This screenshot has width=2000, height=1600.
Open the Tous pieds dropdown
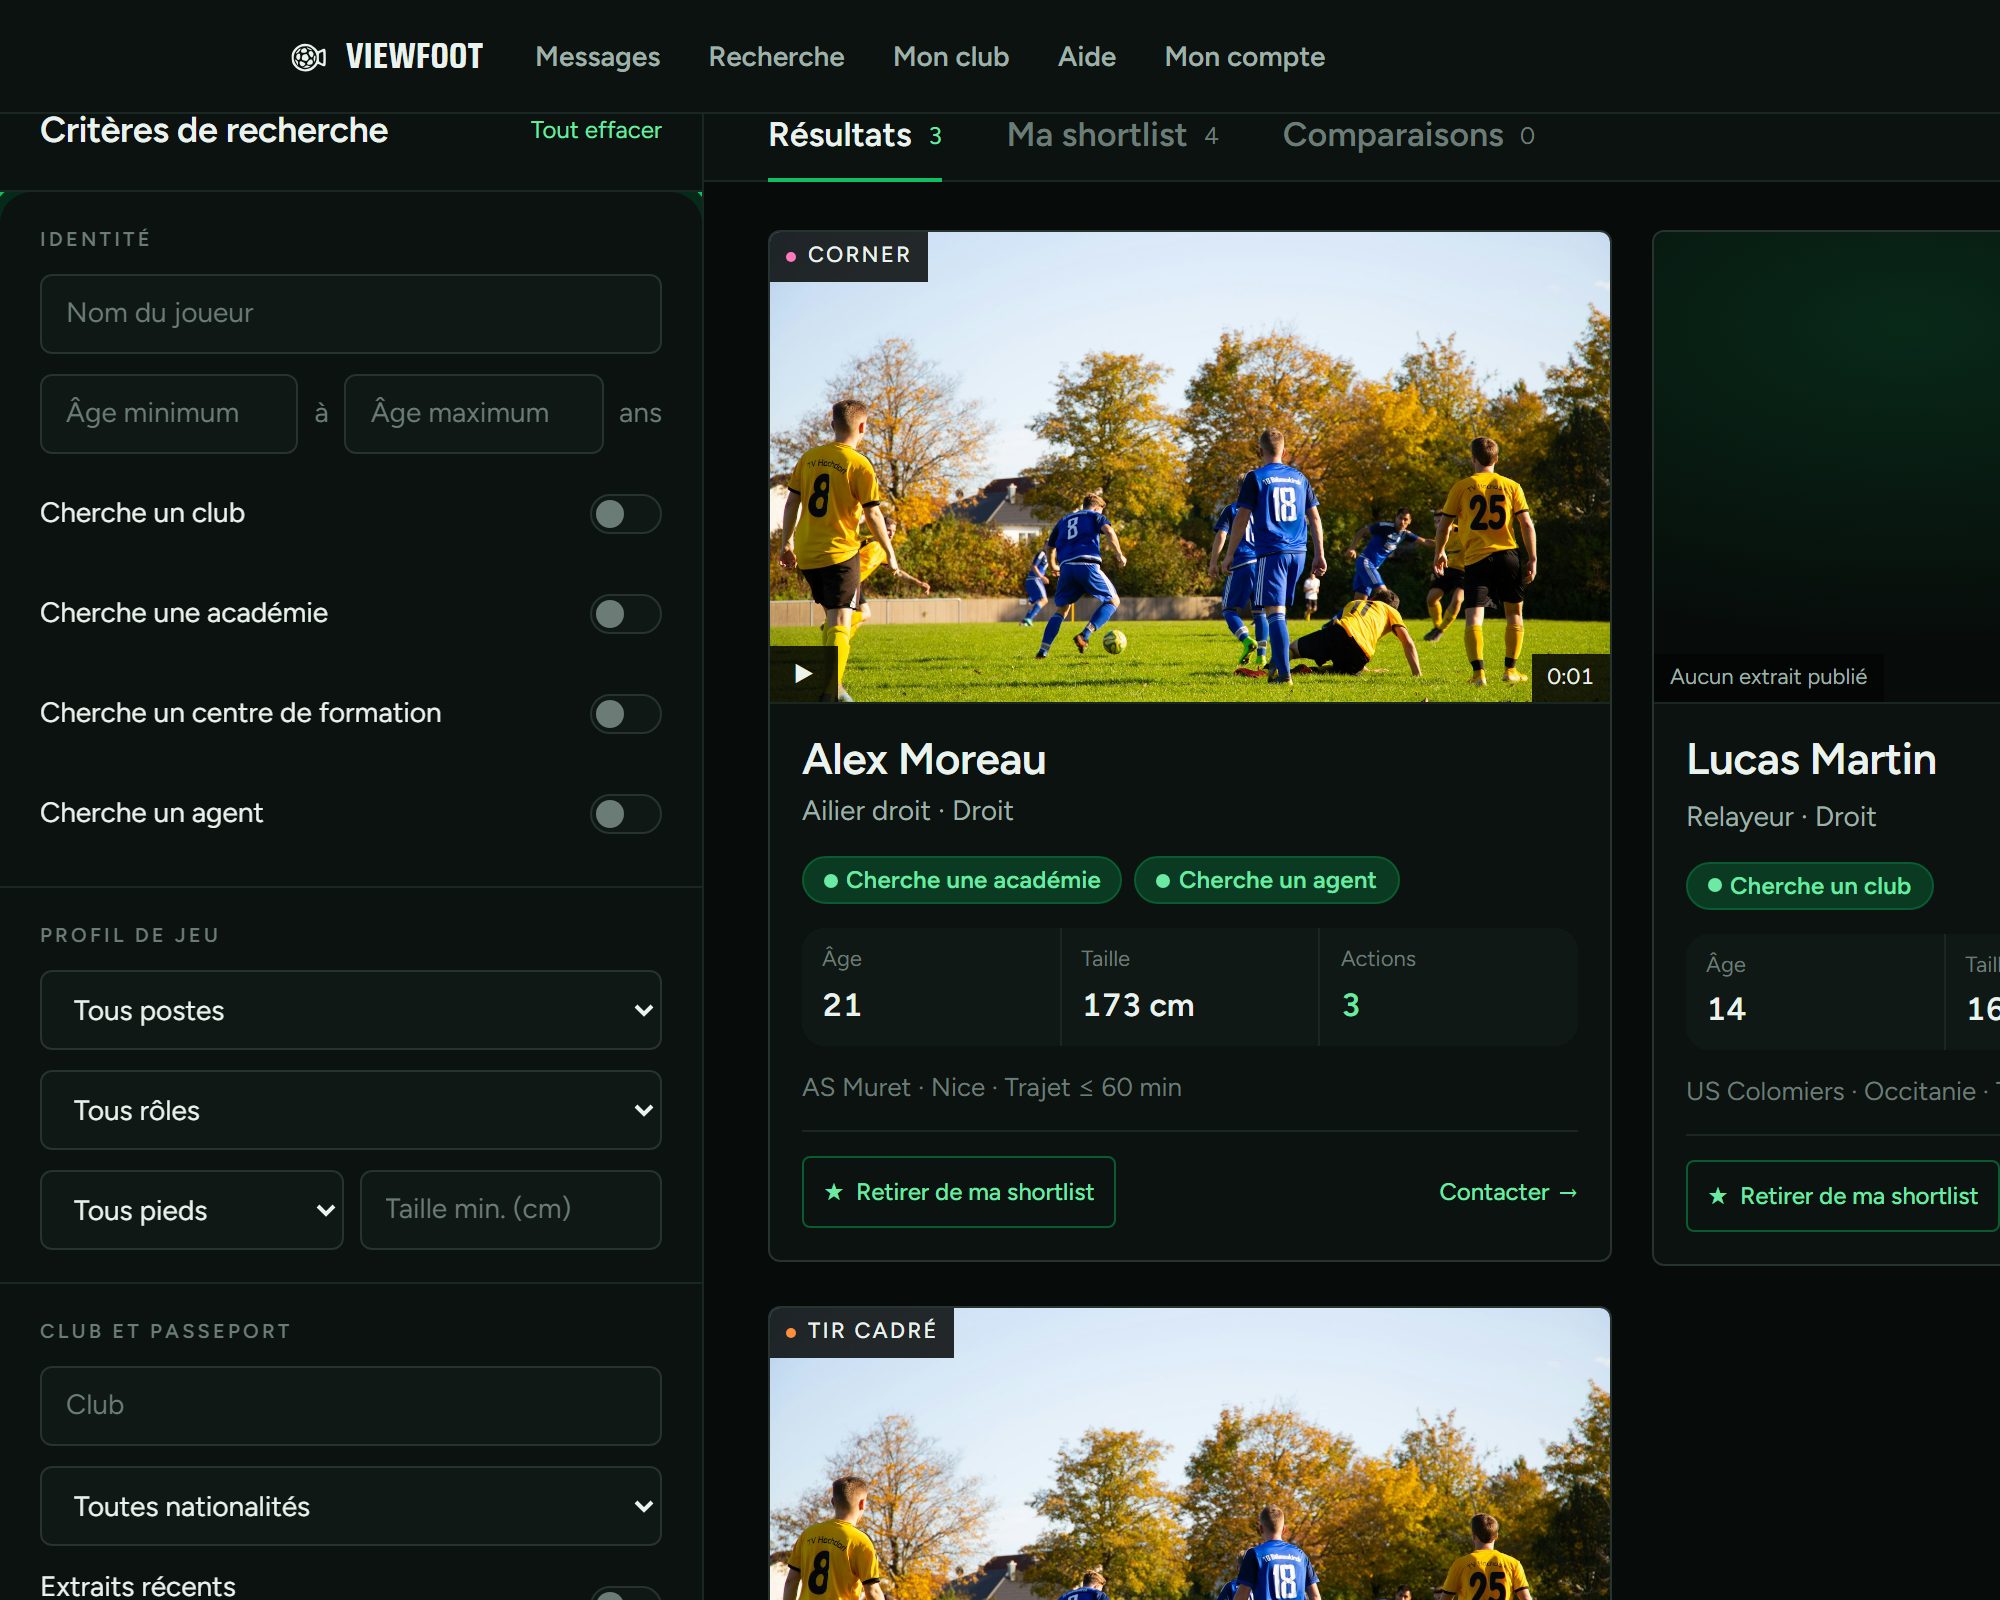tap(191, 1210)
